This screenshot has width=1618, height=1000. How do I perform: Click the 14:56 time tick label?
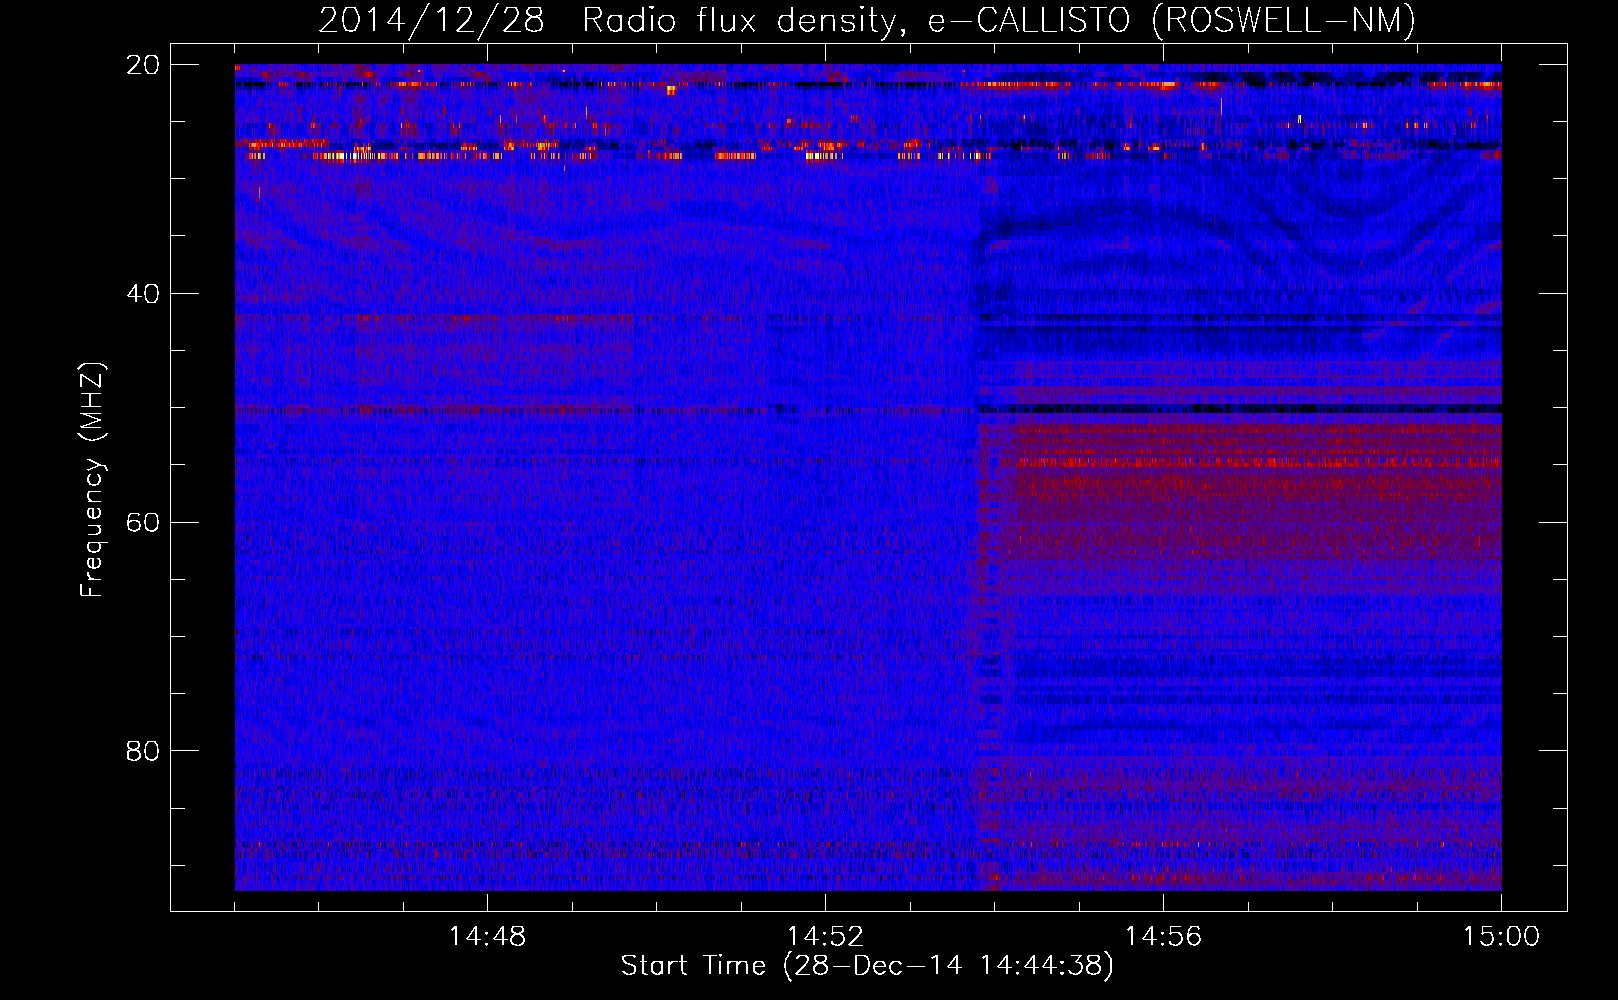tap(1163, 937)
